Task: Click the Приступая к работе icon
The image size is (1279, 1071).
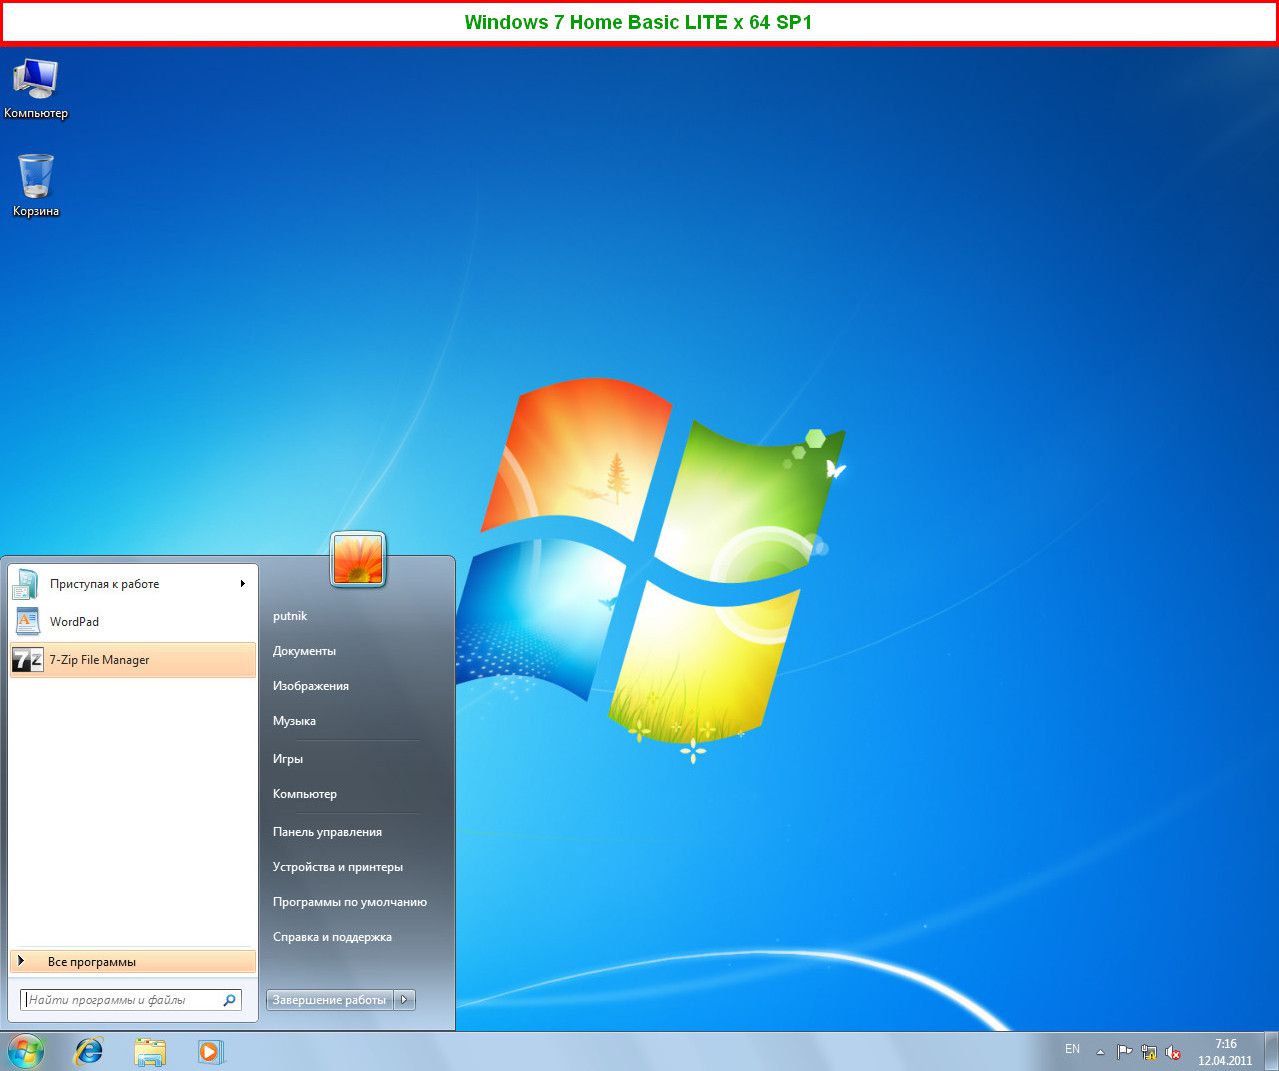Action: pyautogui.click(x=27, y=584)
